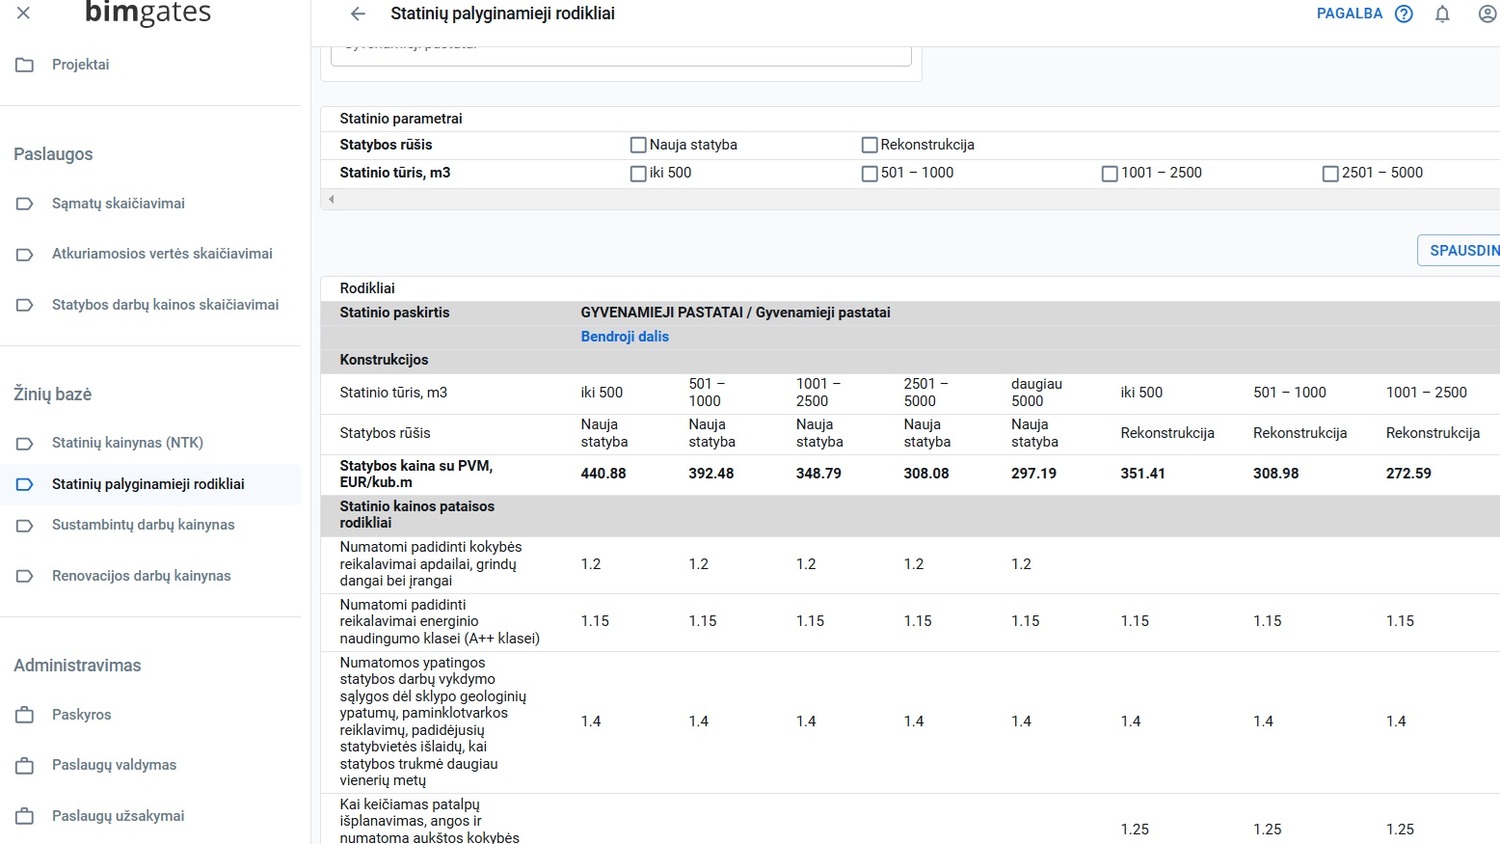The width and height of the screenshot is (1500, 844).
Task: Open Paslaugų valdymas administration item
Action: [114, 765]
